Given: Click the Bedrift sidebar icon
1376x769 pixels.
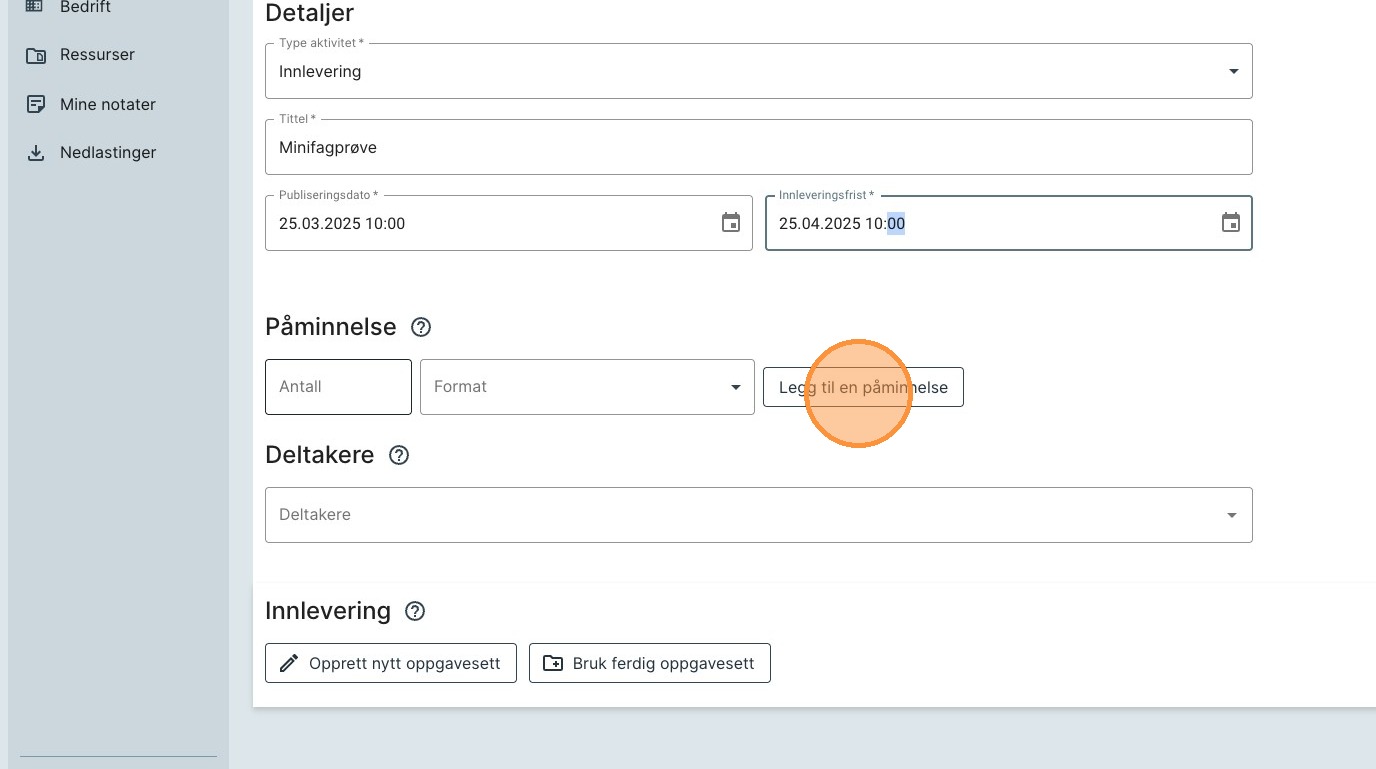Looking at the screenshot, I should [35, 6].
